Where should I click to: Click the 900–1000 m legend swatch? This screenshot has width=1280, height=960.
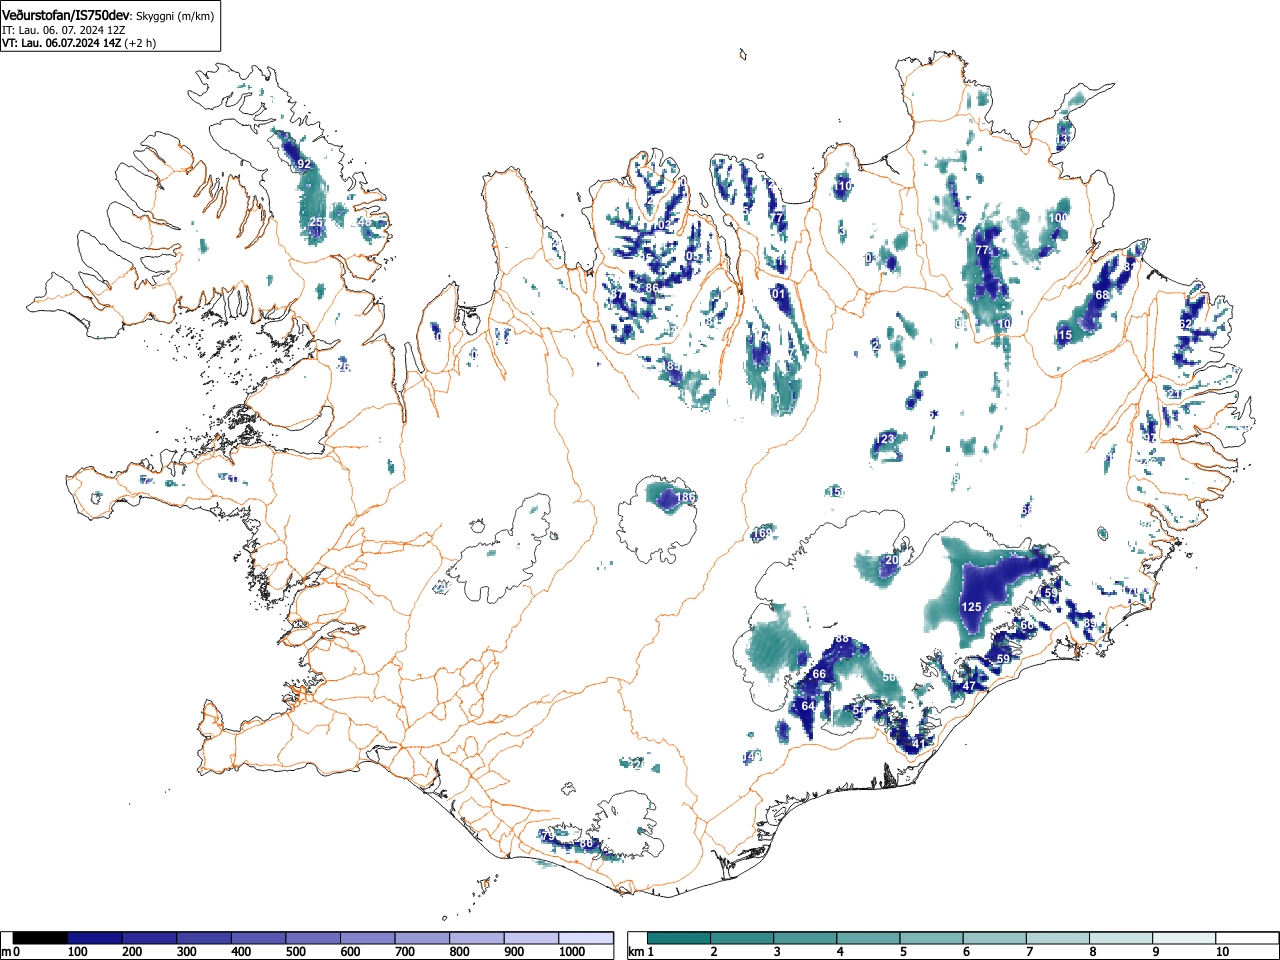click(x=531, y=938)
